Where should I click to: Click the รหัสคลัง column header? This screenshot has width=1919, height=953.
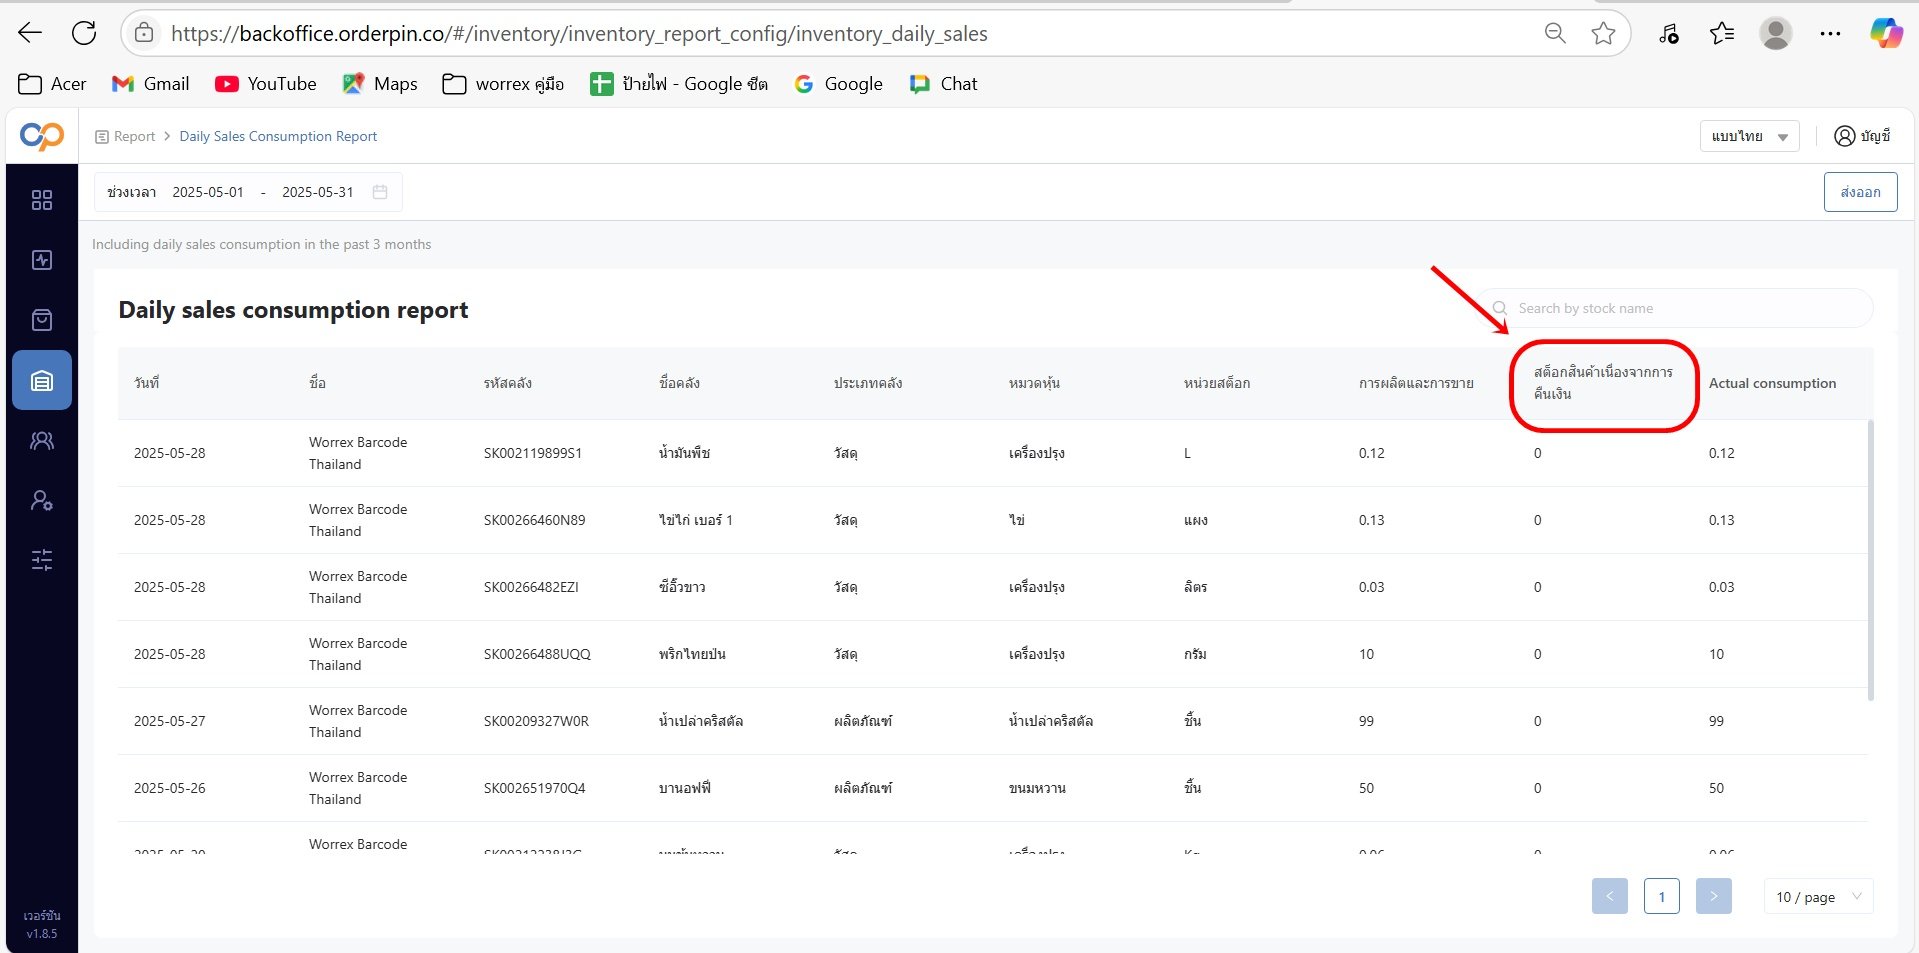(507, 383)
